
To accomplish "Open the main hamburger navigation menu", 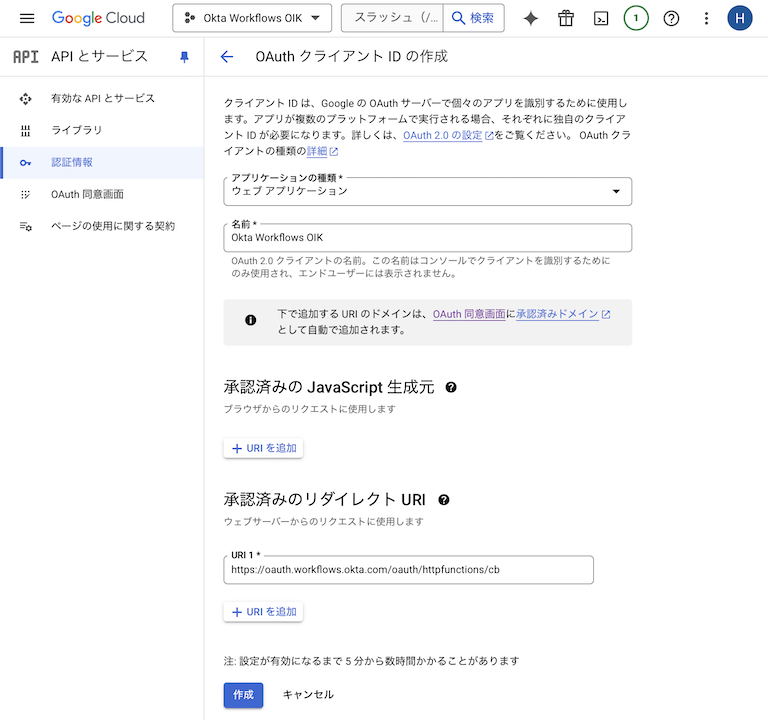I will click(x=27, y=18).
